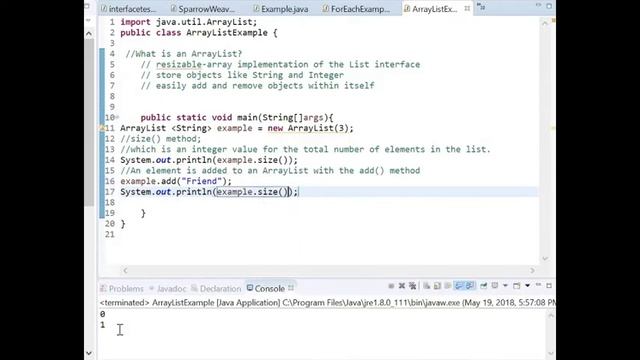Click Console scroll up arrow
The image size is (640, 360).
coord(551,316)
